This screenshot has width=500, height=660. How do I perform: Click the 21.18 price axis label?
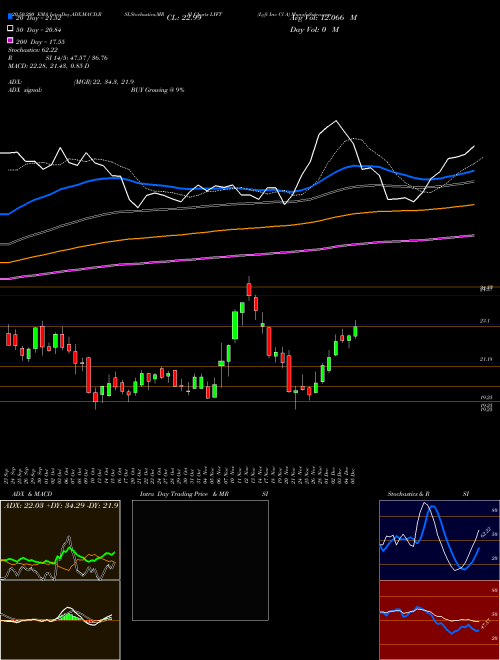pyautogui.click(x=486, y=359)
